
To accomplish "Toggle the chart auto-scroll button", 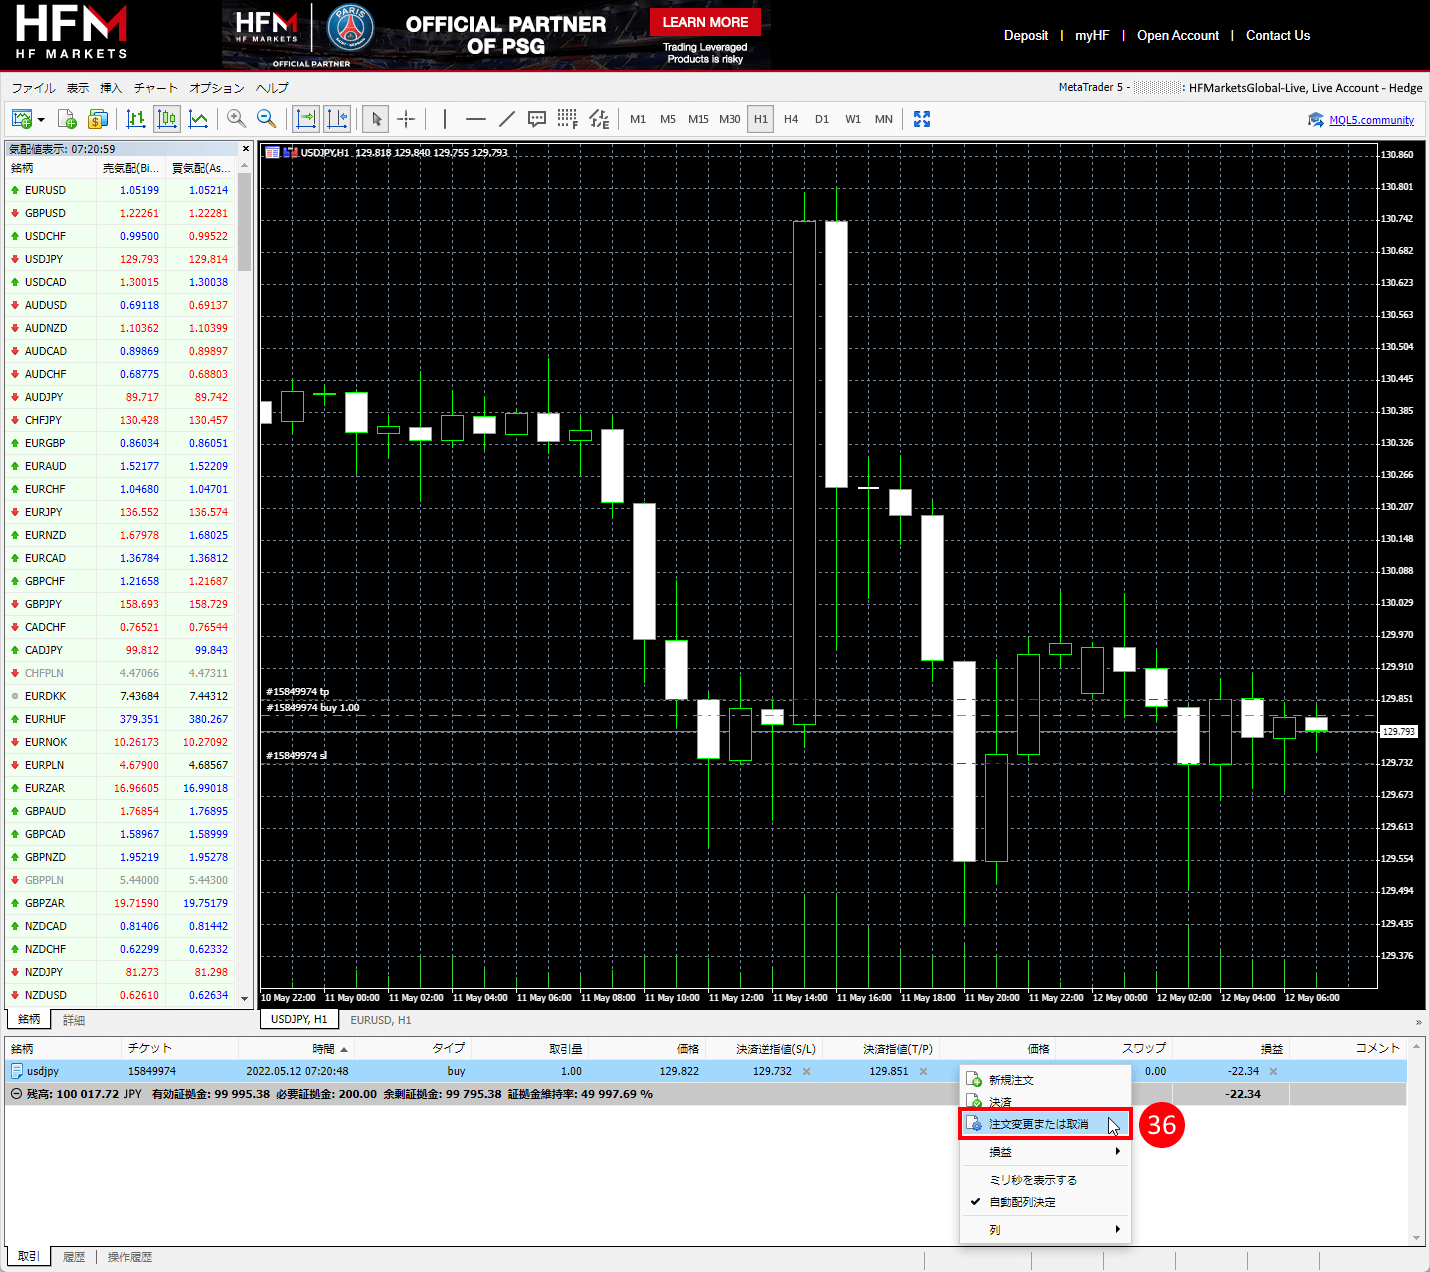I will click(306, 119).
